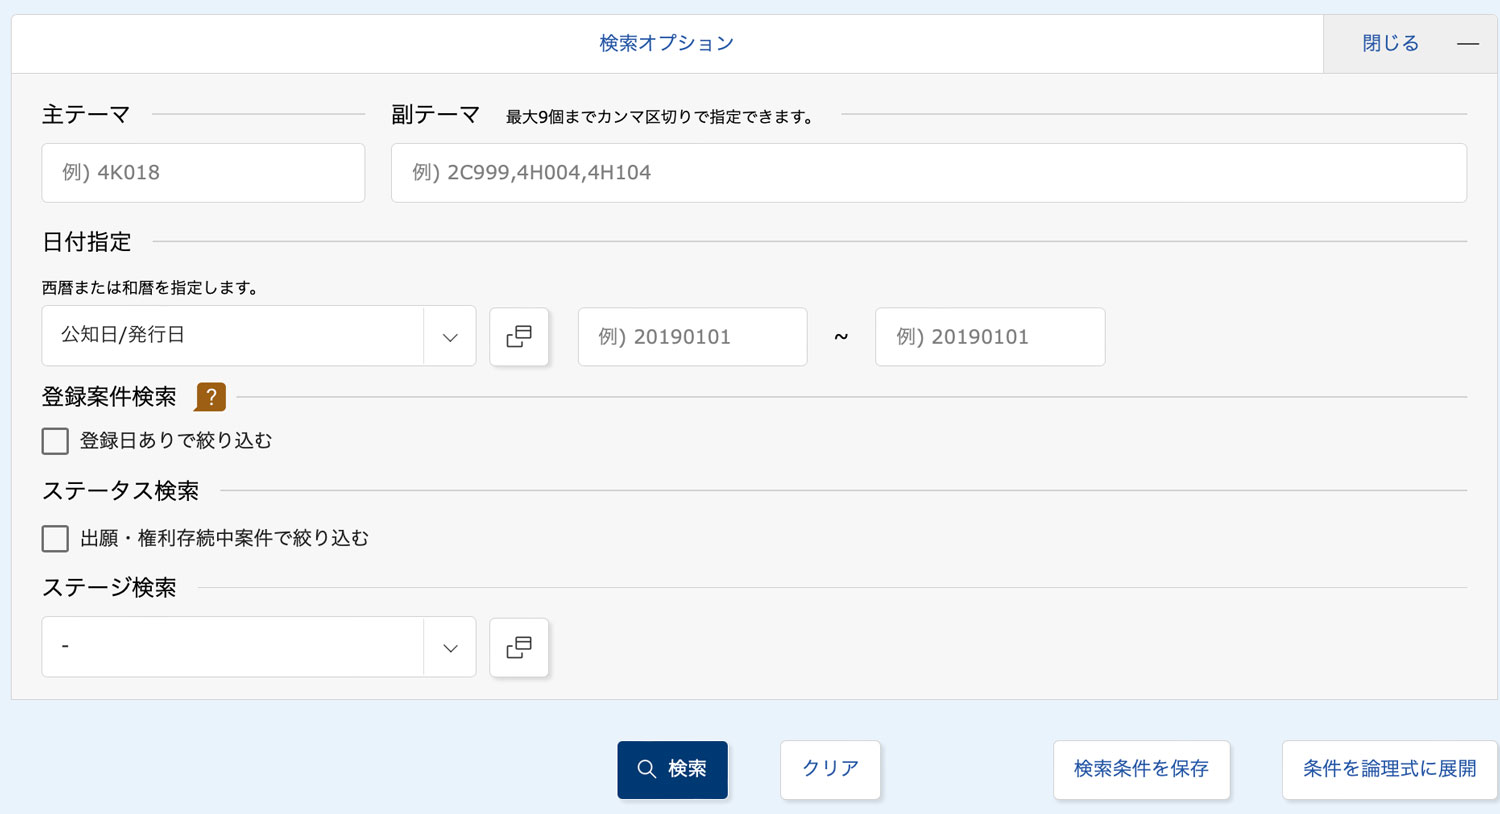Click the chevron on the date type selector
Image resolution: width=1500 pixels, height=814 pixels.
(450, 336)
